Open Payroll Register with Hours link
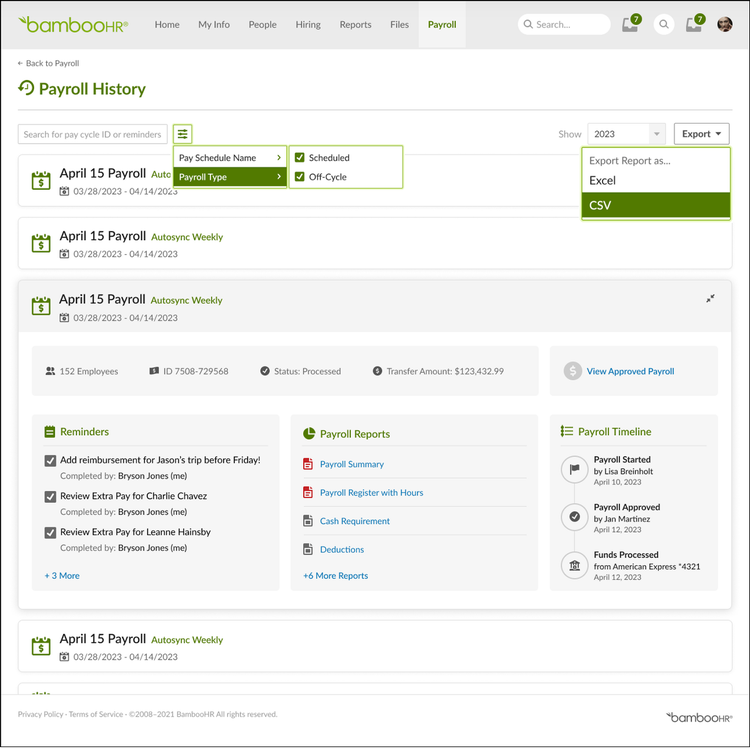This screenshot has height=748, width=750. click(x=371, y=492)
